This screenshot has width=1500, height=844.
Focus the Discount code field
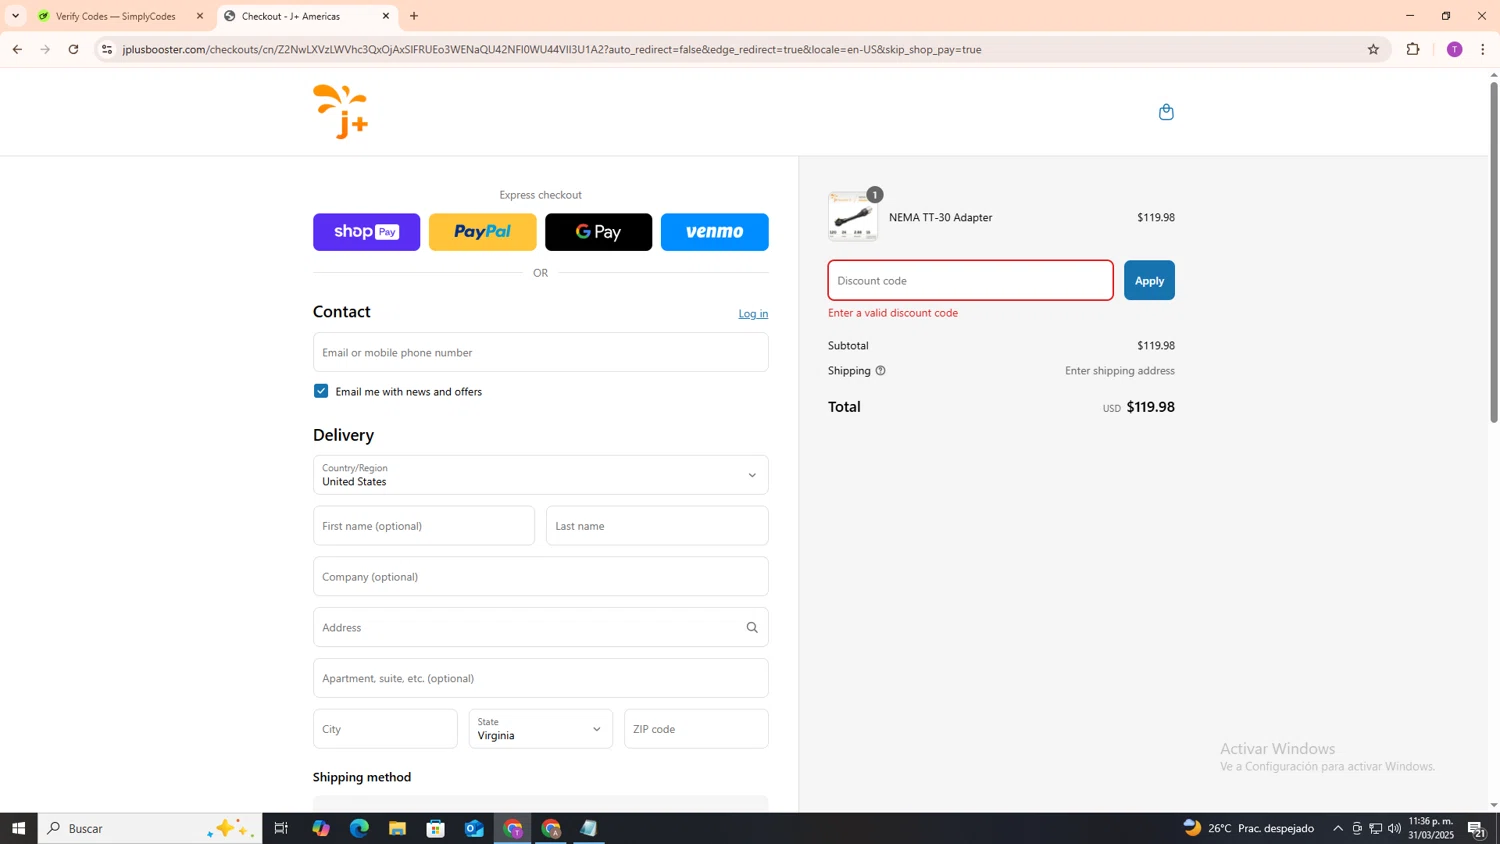tap(970, 281)
